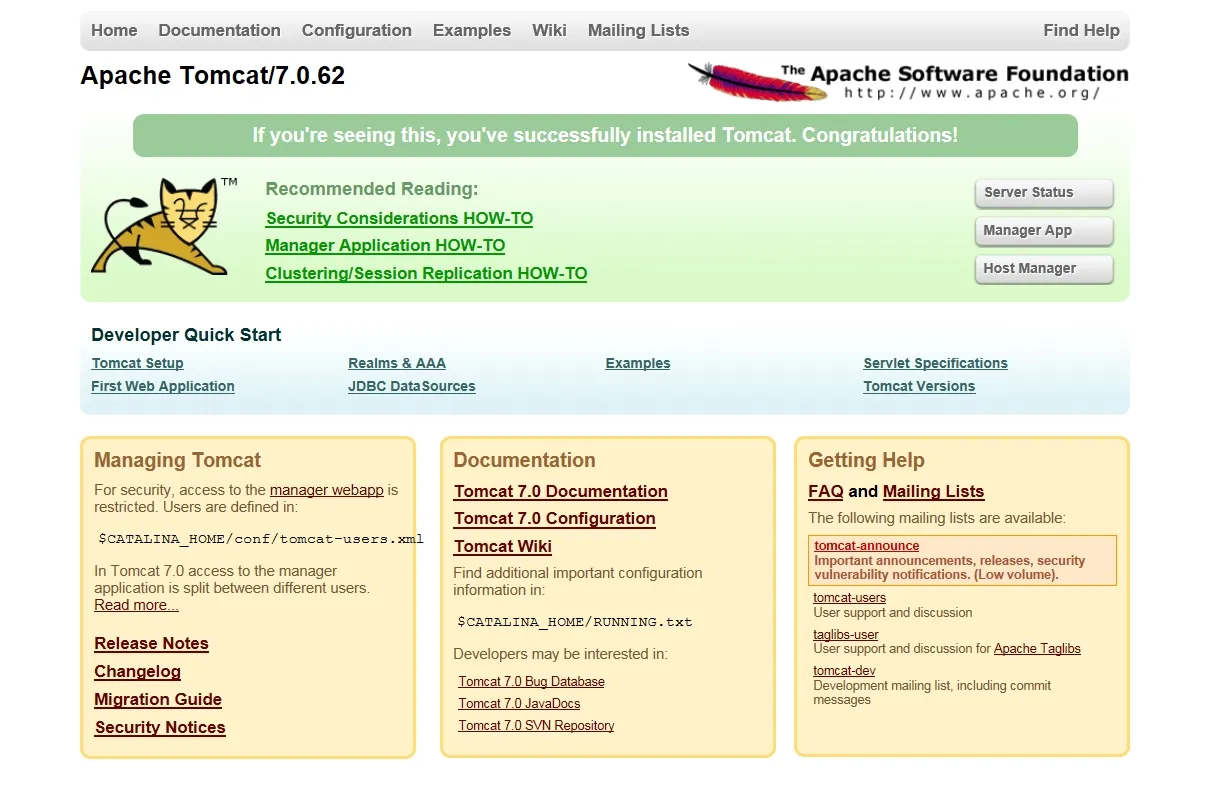This screenshot has width=1208, height=788.
Task: Click the $CATALINA_HOME/conf/tomcat-users.xml path text
Action: point(261,539)
